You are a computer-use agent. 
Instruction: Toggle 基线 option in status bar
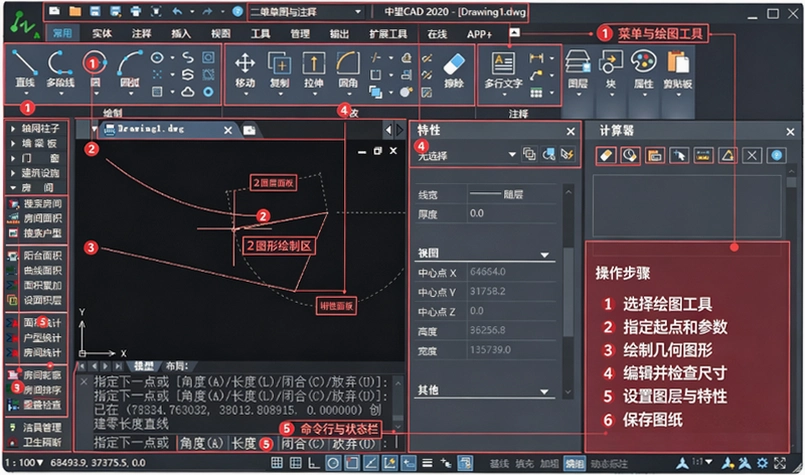pos(499,464)
